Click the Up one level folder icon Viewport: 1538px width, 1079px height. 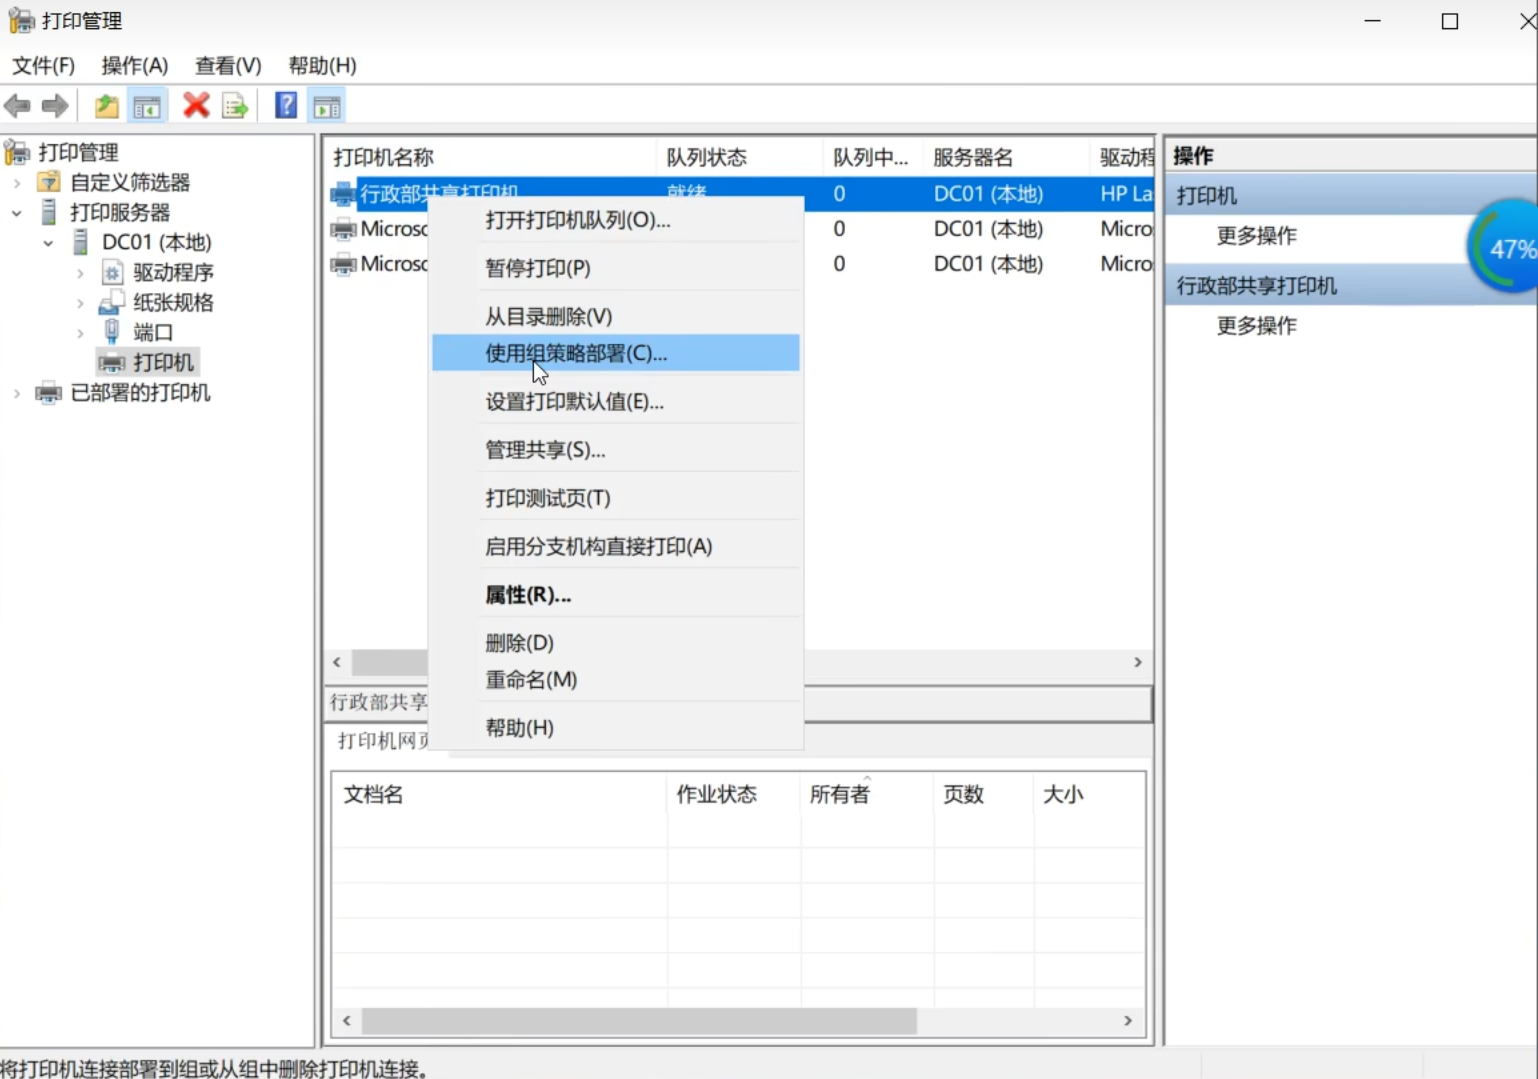click(106, 105)
